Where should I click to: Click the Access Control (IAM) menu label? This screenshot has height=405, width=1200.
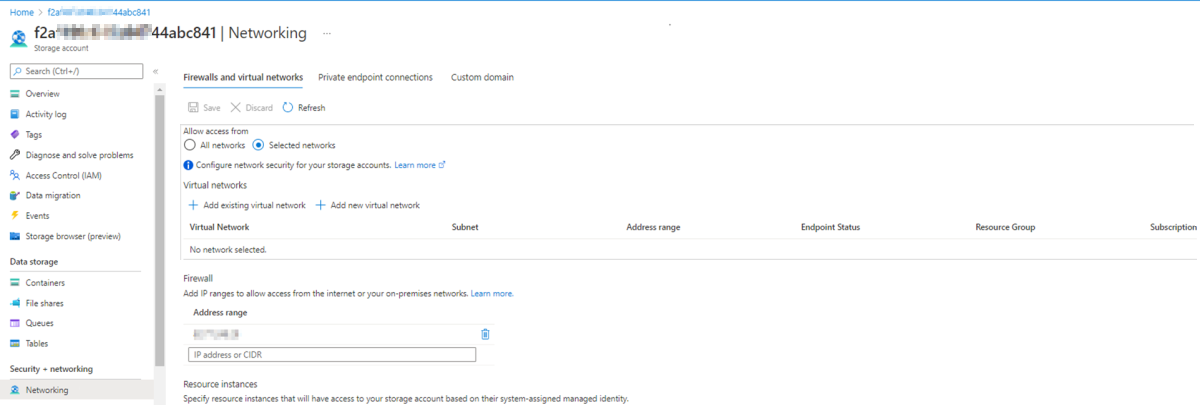[64, 175]
